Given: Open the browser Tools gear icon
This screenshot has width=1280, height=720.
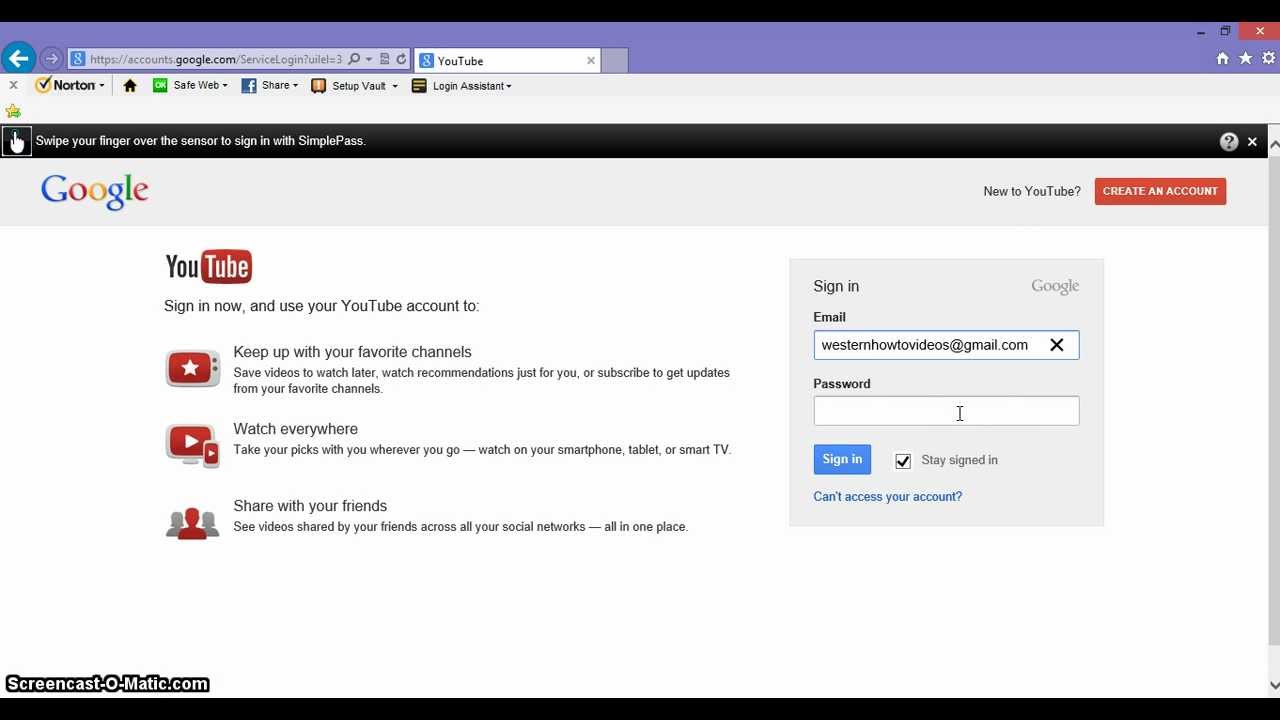Looking at the screenshot, I should point(1268,59).
